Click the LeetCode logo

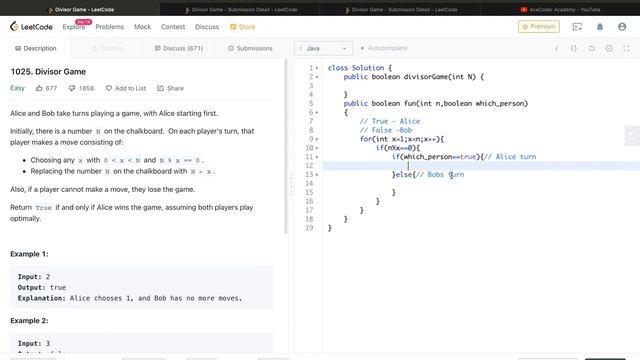point(31,27)
